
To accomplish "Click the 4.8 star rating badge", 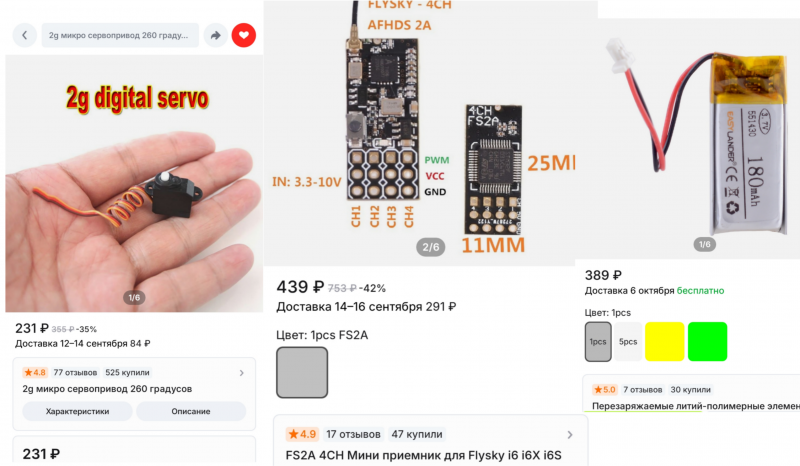I will pyautogui.click(x=35, y=373).
